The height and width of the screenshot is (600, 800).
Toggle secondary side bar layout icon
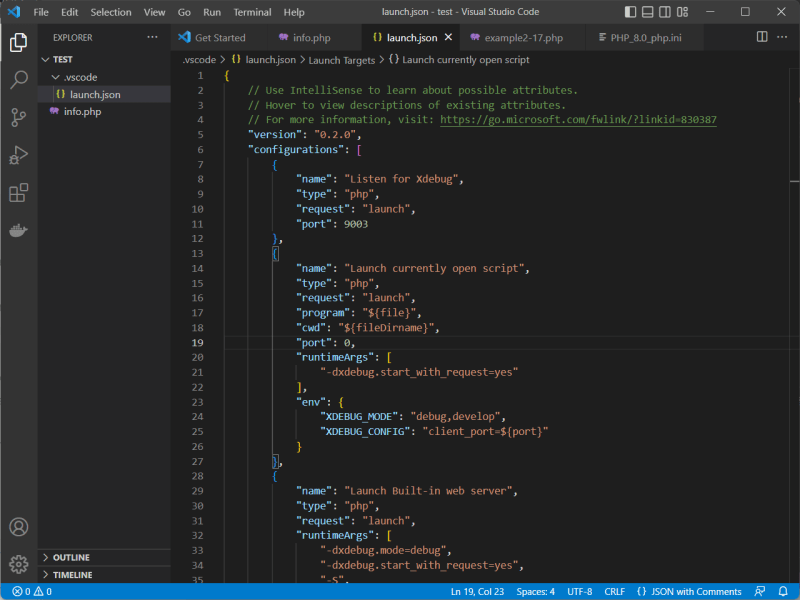pos(665,12)
